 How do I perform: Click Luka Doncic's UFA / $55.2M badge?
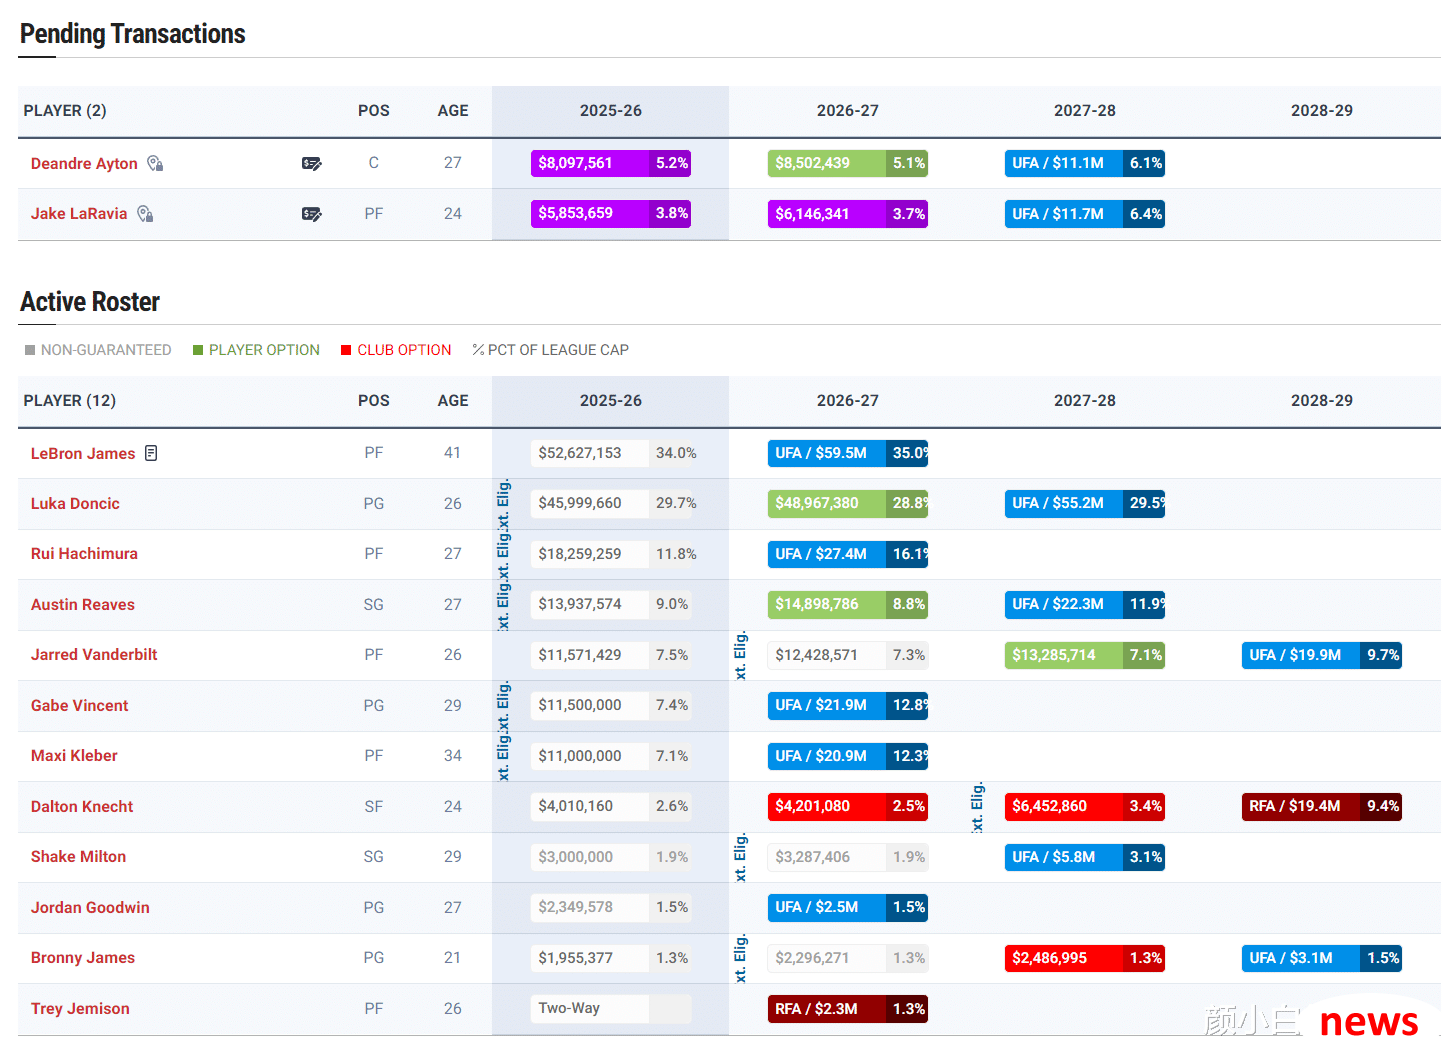click(x=1085, y=503)
